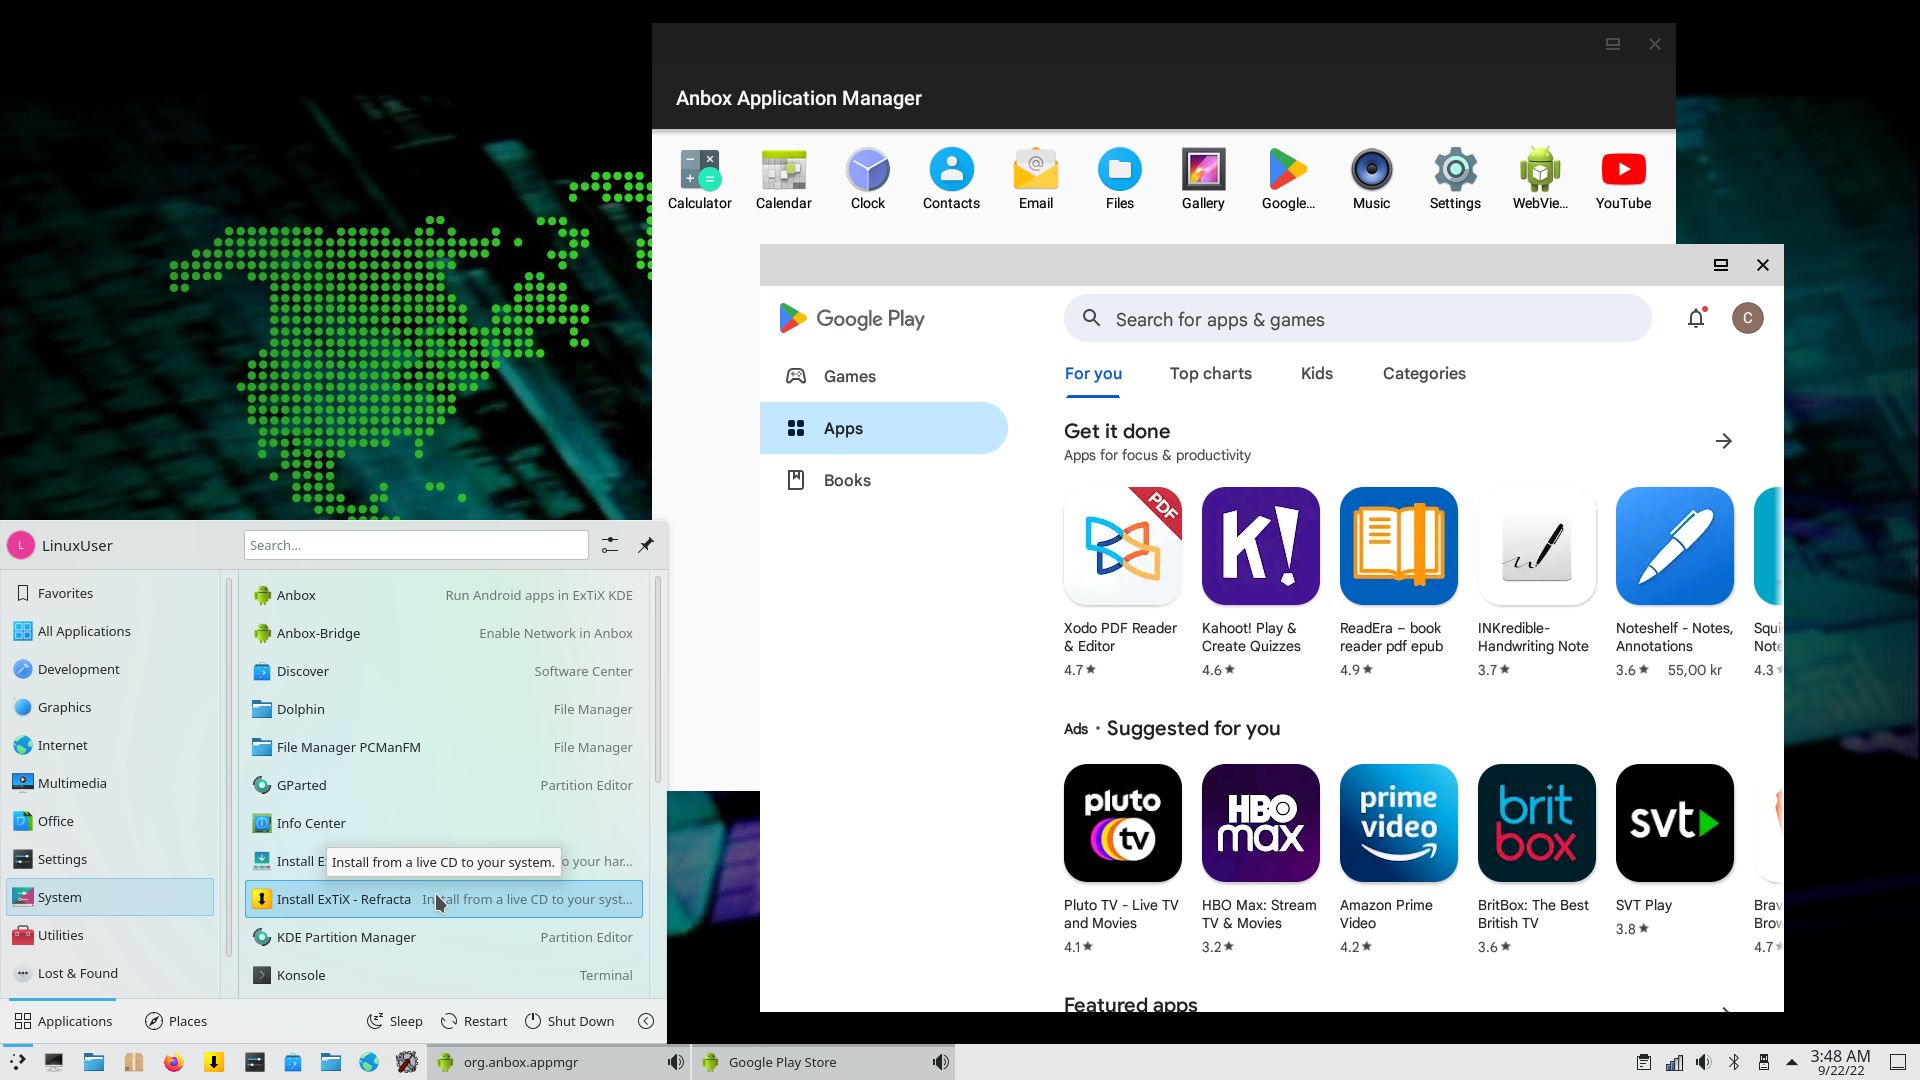The image size is (1920, 1080).
Task: Switch to the Places tab
Action: pyautogui.click(x=176, y=1021)
